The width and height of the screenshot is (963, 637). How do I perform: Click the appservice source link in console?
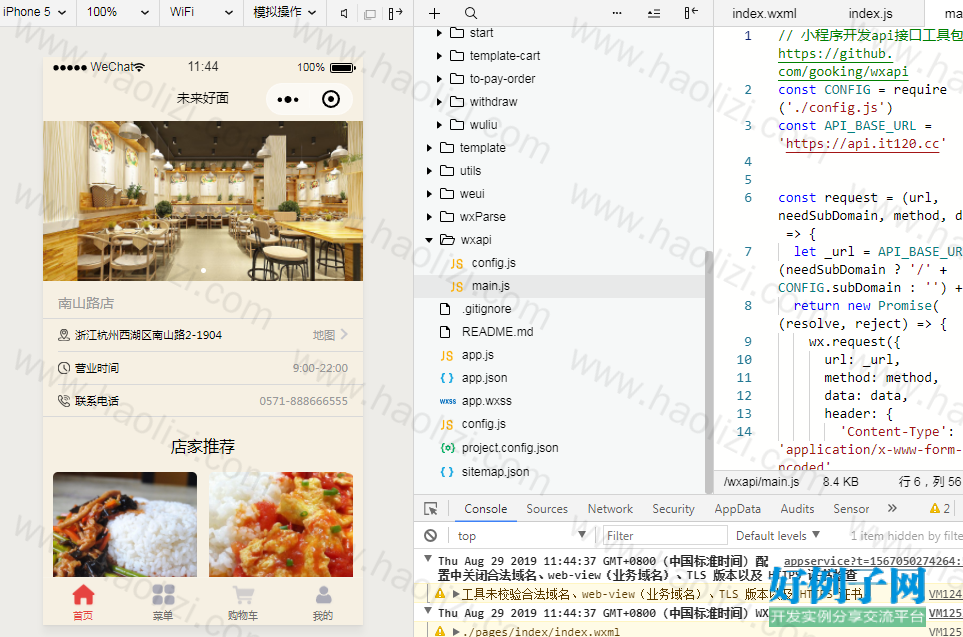pos(872,561)
